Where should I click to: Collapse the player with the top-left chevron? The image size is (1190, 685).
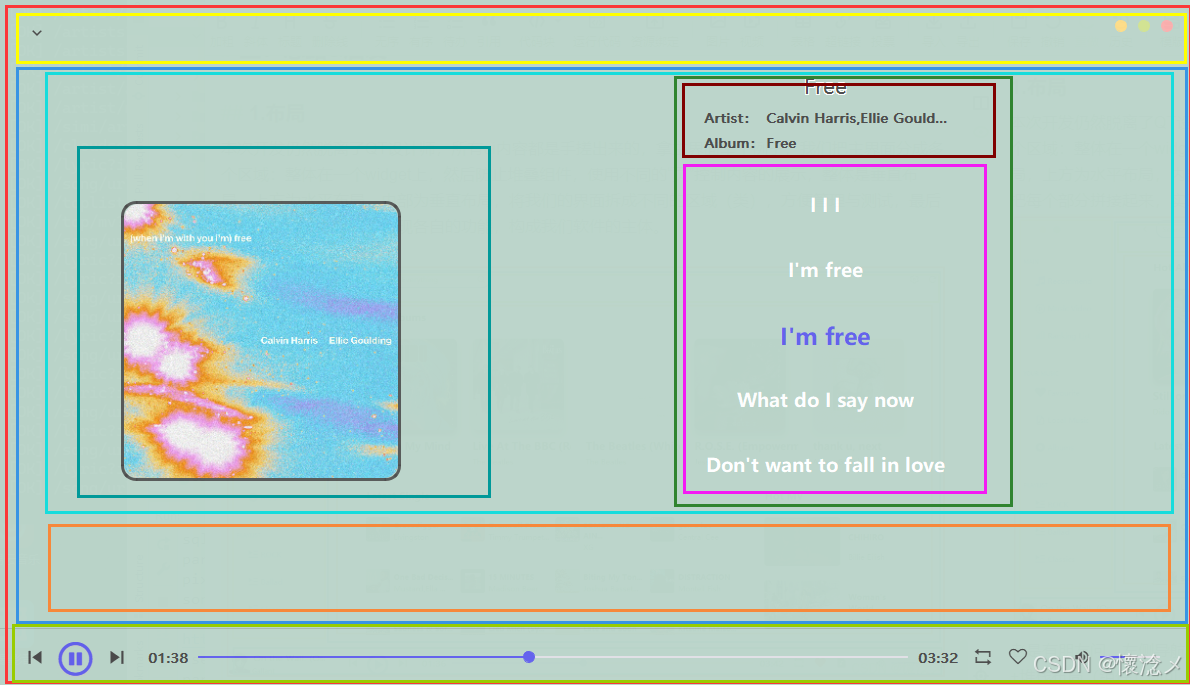tap(36, 33)
